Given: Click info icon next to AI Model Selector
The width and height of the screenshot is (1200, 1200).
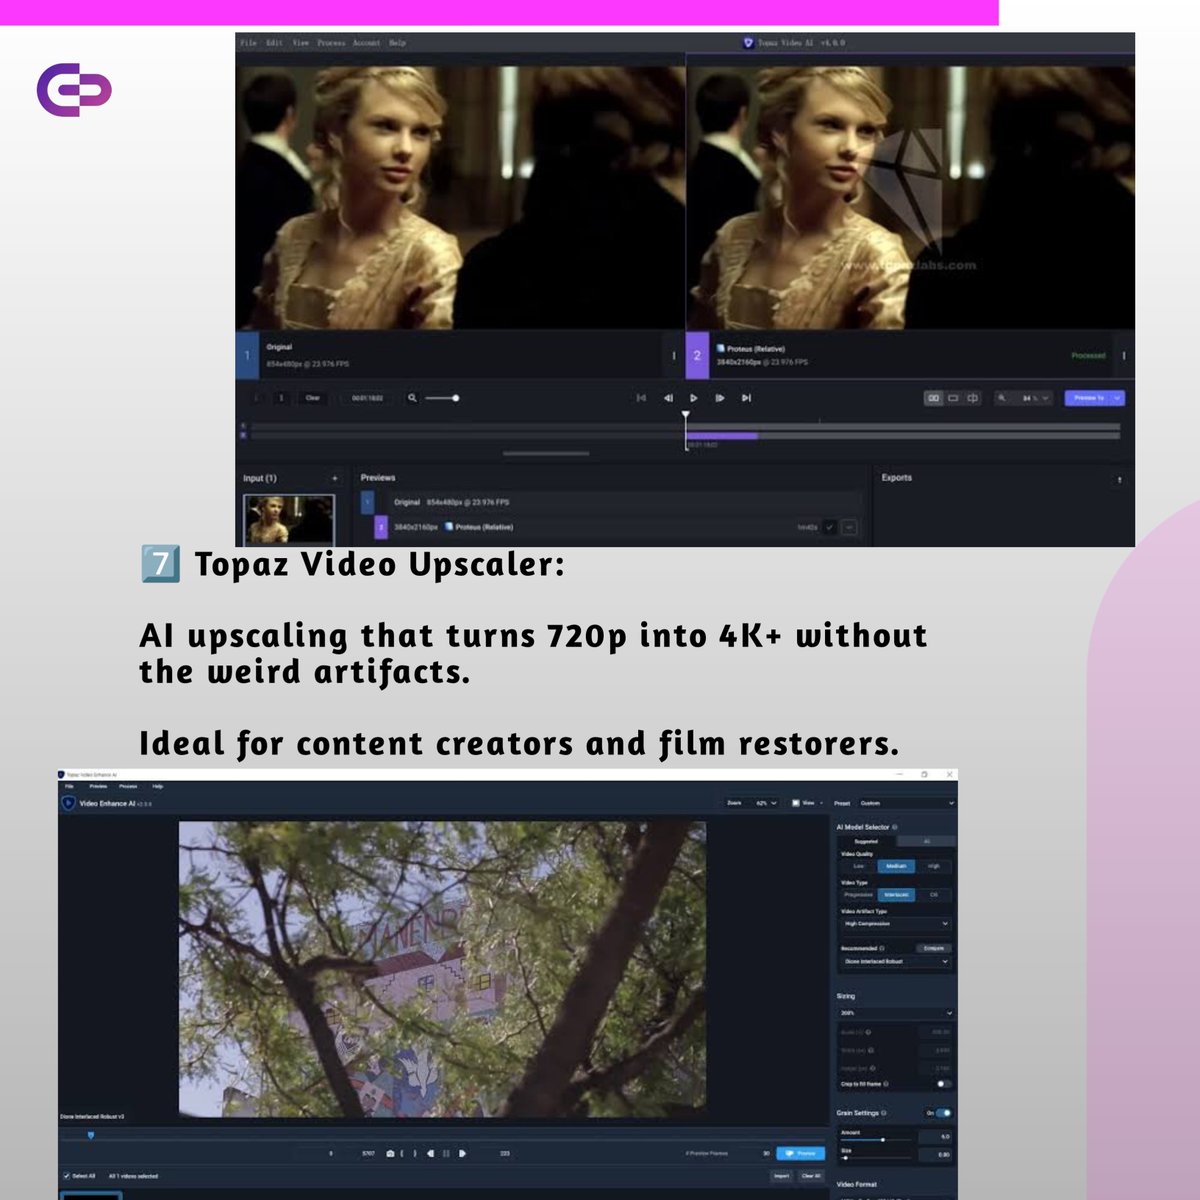Looking at the screenshot, I should coord(895,827).
